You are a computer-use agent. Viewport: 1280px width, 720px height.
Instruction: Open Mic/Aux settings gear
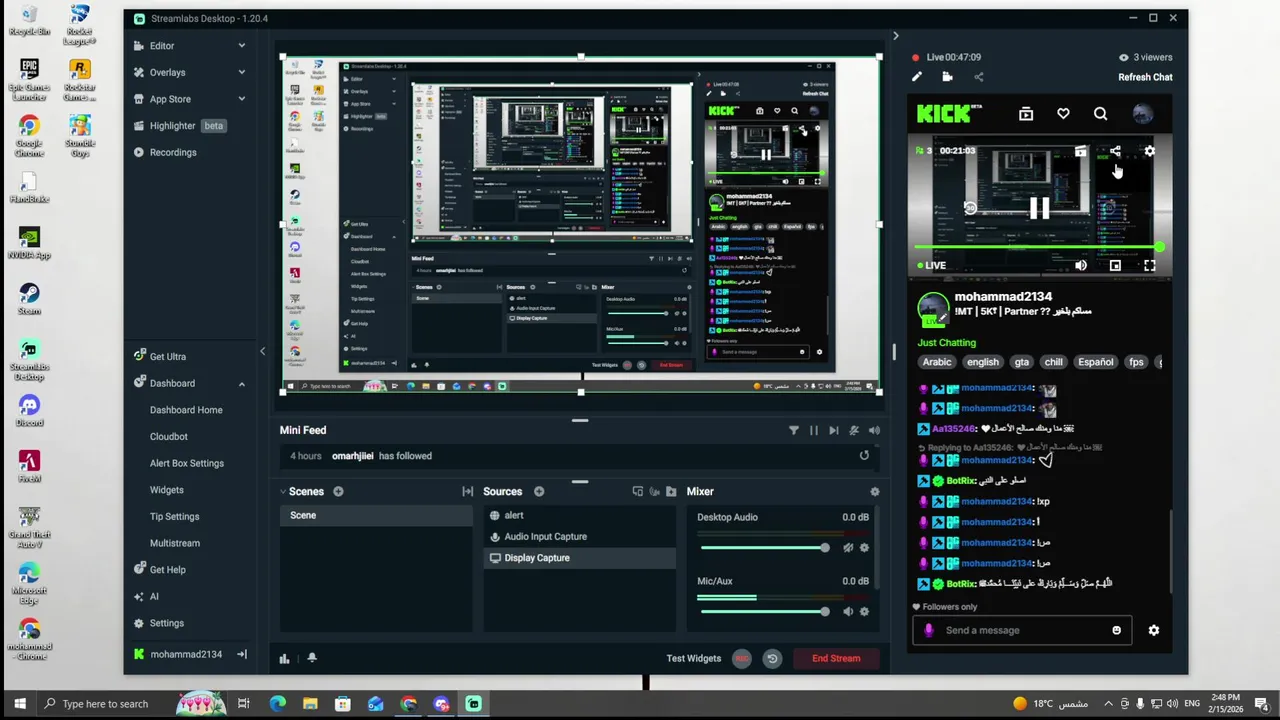865,611
